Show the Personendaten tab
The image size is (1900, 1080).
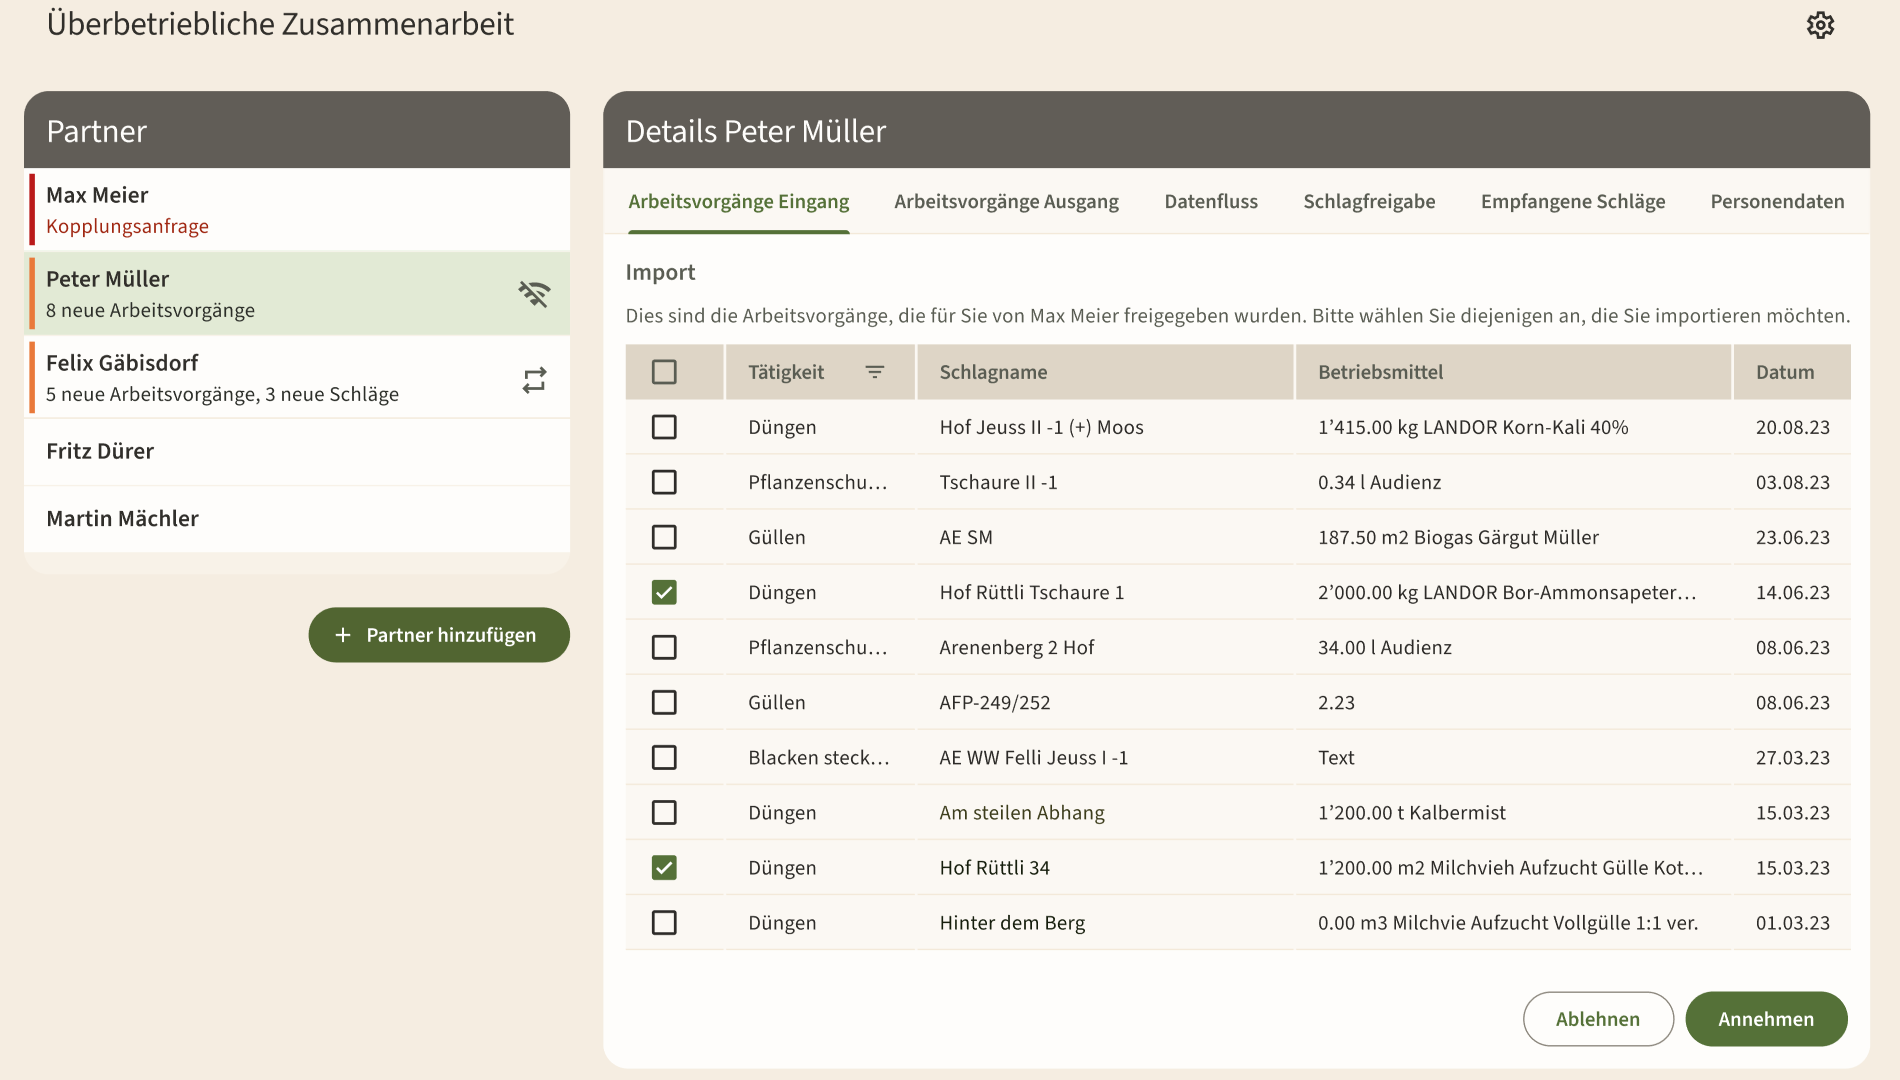point(1777,202)
